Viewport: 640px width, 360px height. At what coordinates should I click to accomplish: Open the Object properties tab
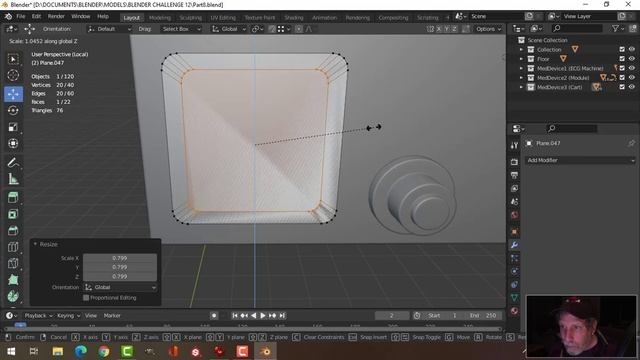click(x=514, y=232)
